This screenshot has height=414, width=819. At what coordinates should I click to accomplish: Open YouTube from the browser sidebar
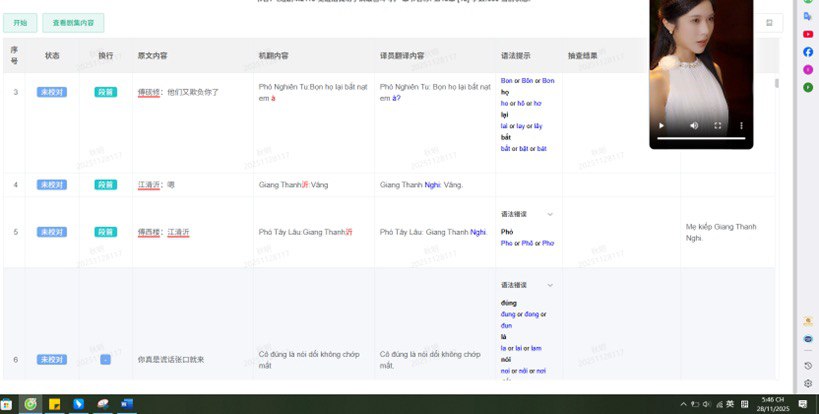coord(808,34)
